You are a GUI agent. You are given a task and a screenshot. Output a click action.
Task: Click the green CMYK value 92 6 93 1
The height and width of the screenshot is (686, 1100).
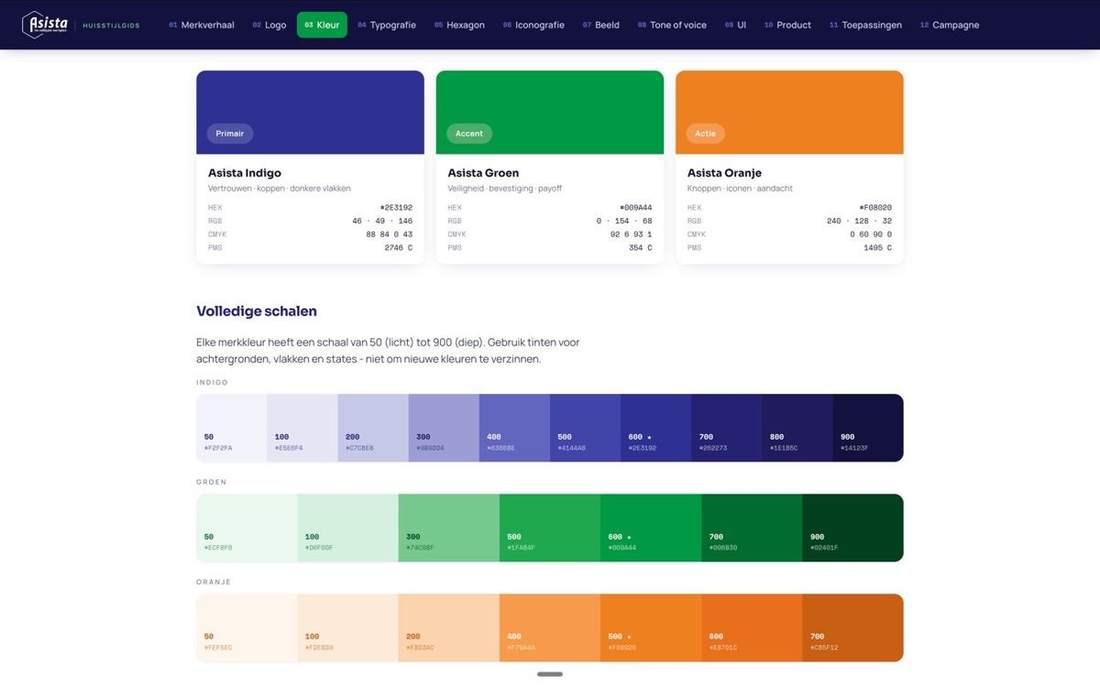(x=631, y=234)
